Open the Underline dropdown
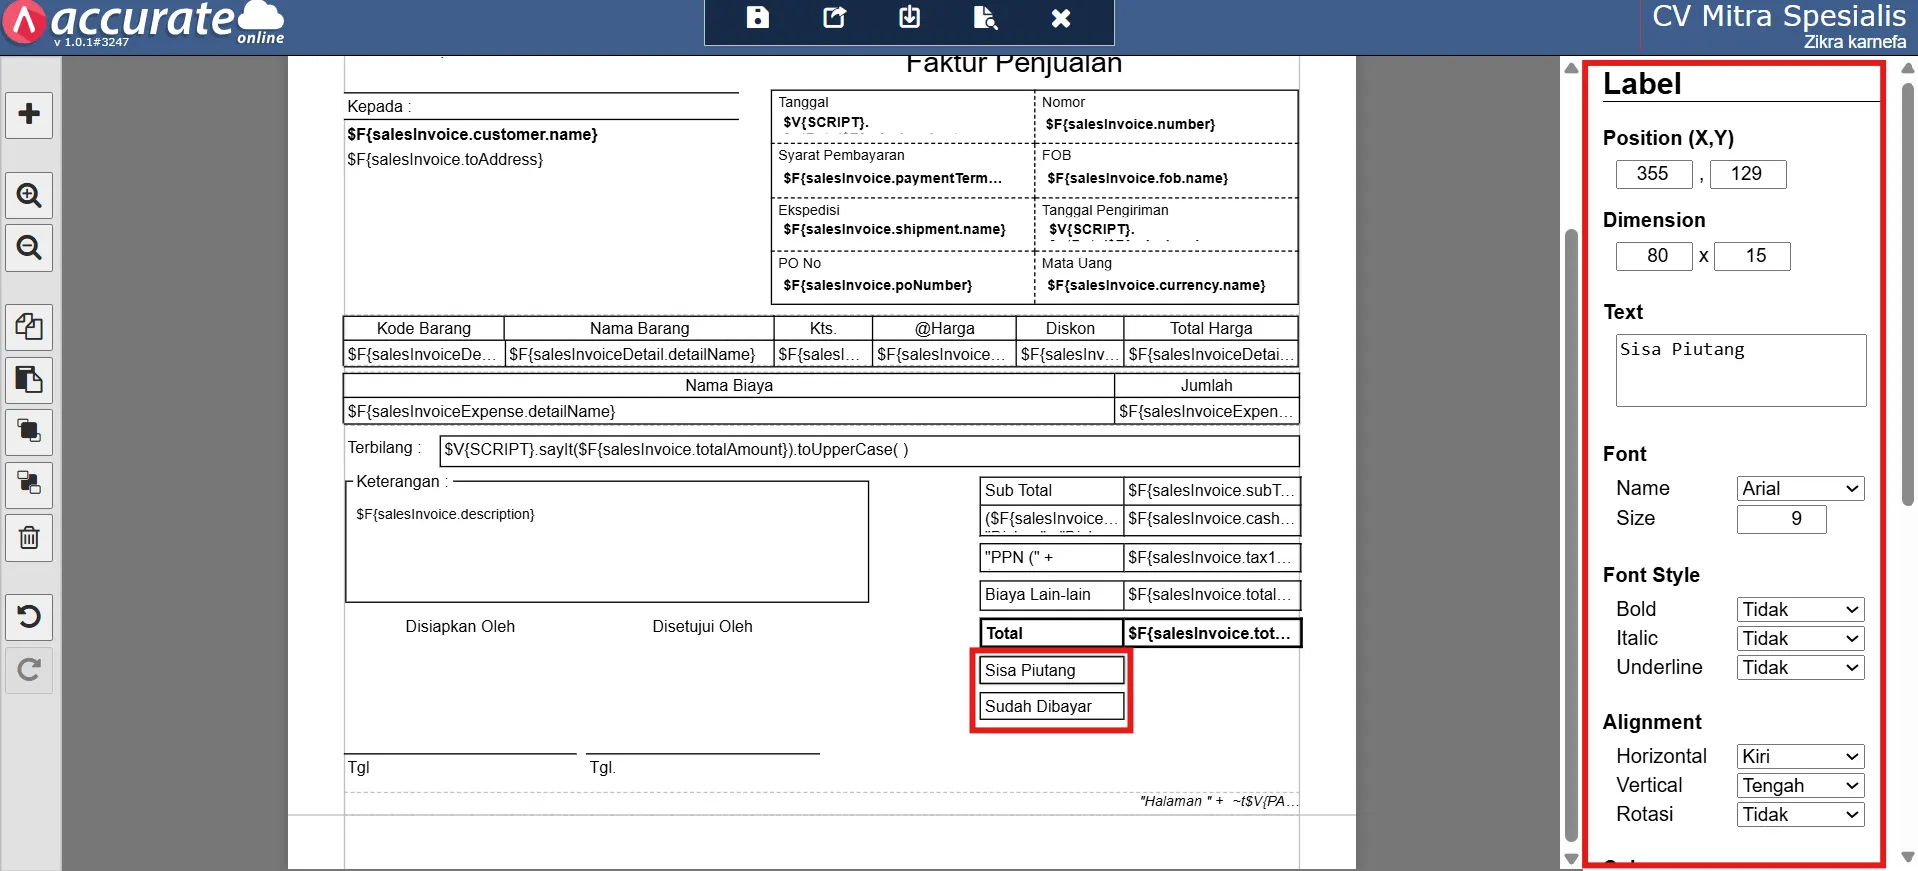 pyautogui.click(x=1800, y=667)
